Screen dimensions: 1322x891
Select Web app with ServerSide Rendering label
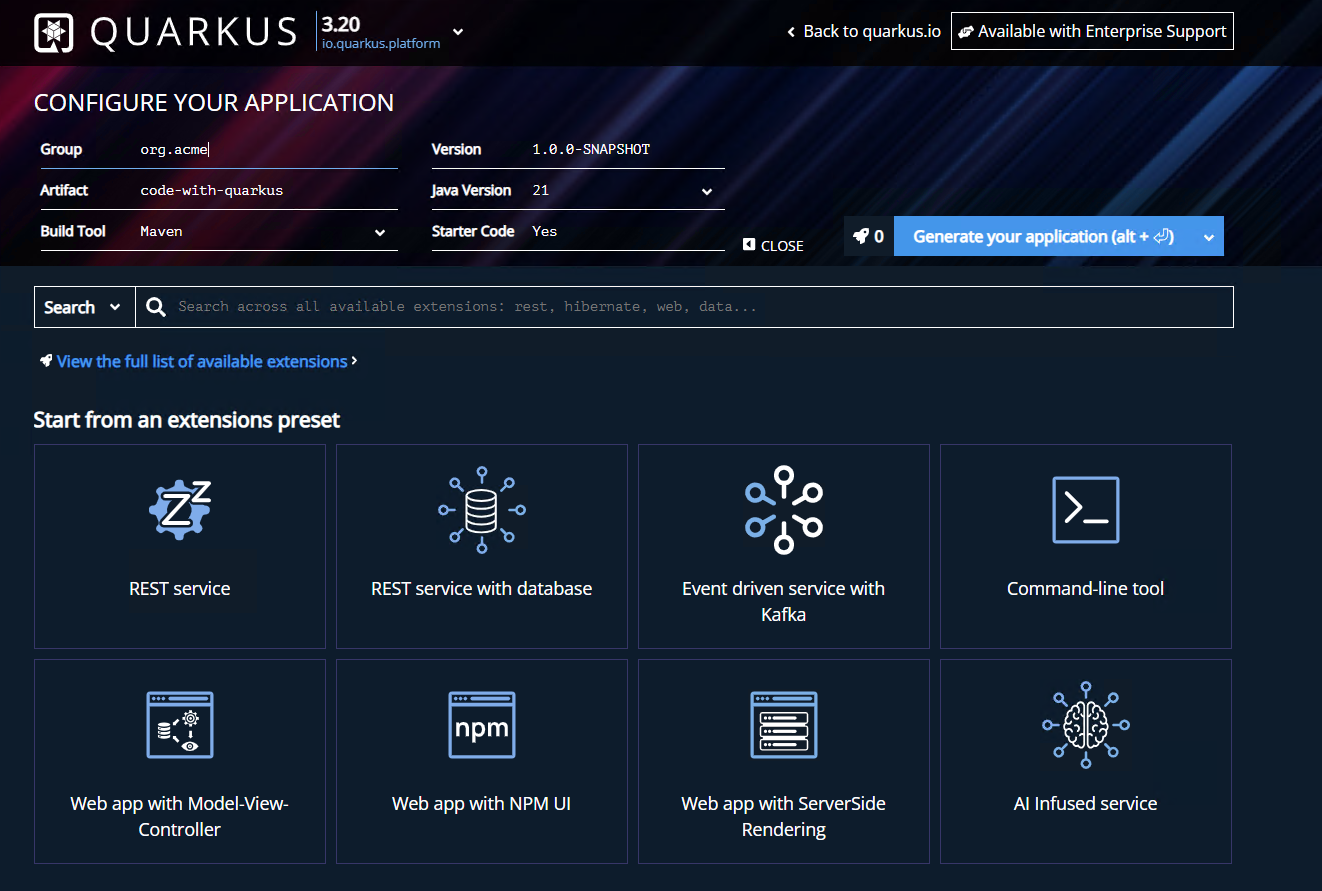(784, 816)
